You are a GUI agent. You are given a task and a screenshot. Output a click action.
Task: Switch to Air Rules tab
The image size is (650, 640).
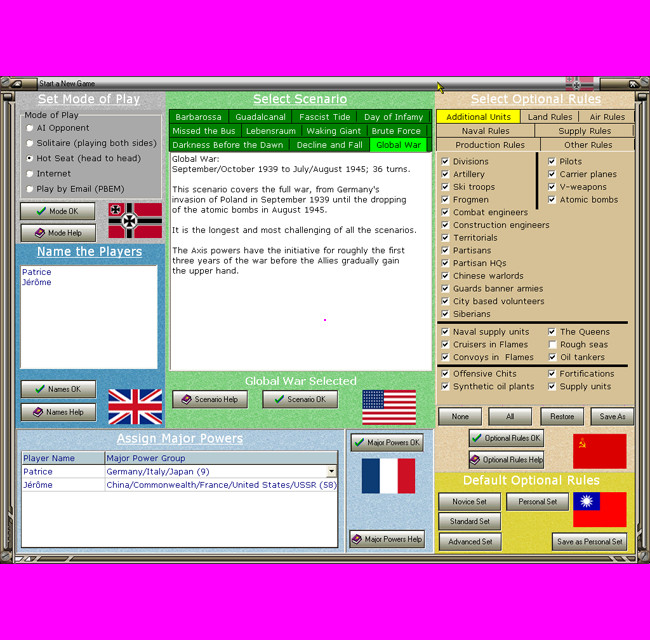coord(607,117)
